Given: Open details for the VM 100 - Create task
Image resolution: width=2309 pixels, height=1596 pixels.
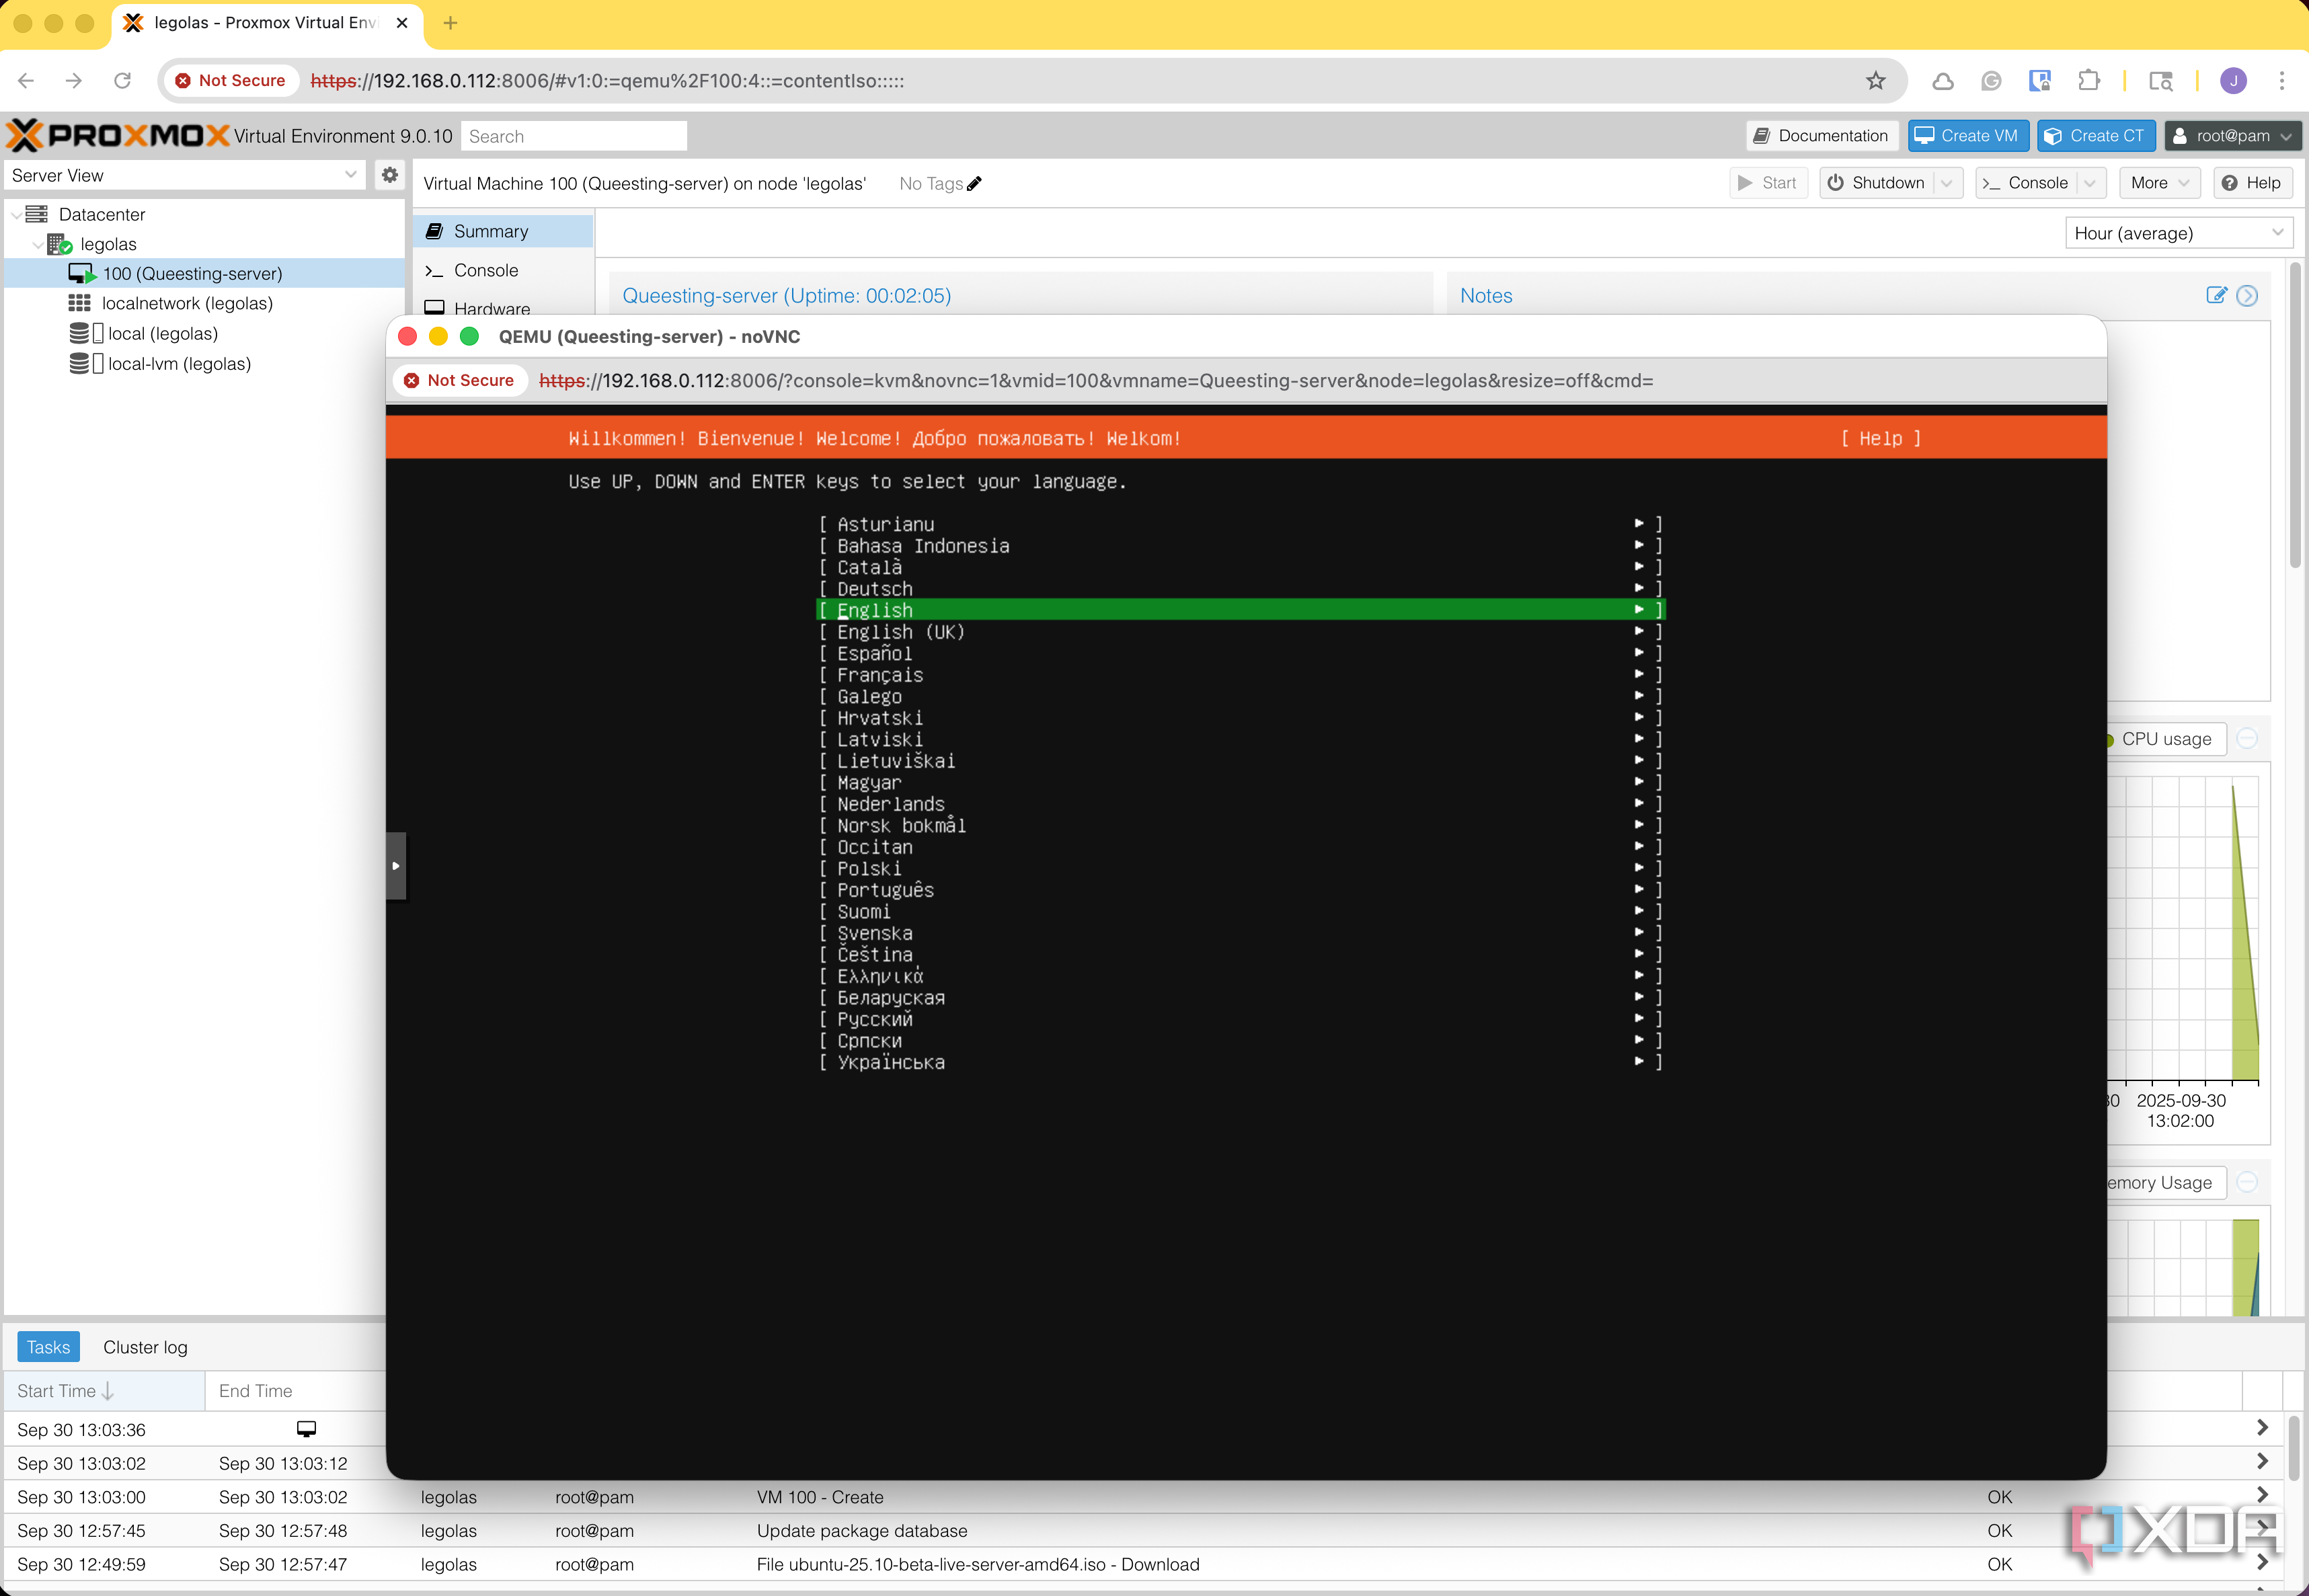Looking at the screenshot, I should click(2262, 1495).
